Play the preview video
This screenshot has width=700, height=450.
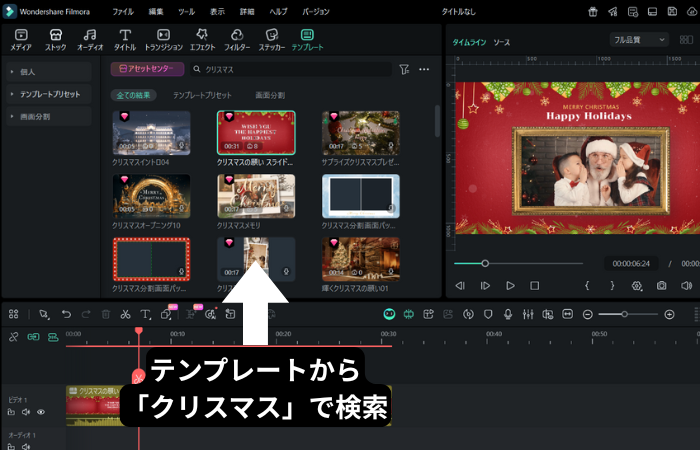[510, 286]
